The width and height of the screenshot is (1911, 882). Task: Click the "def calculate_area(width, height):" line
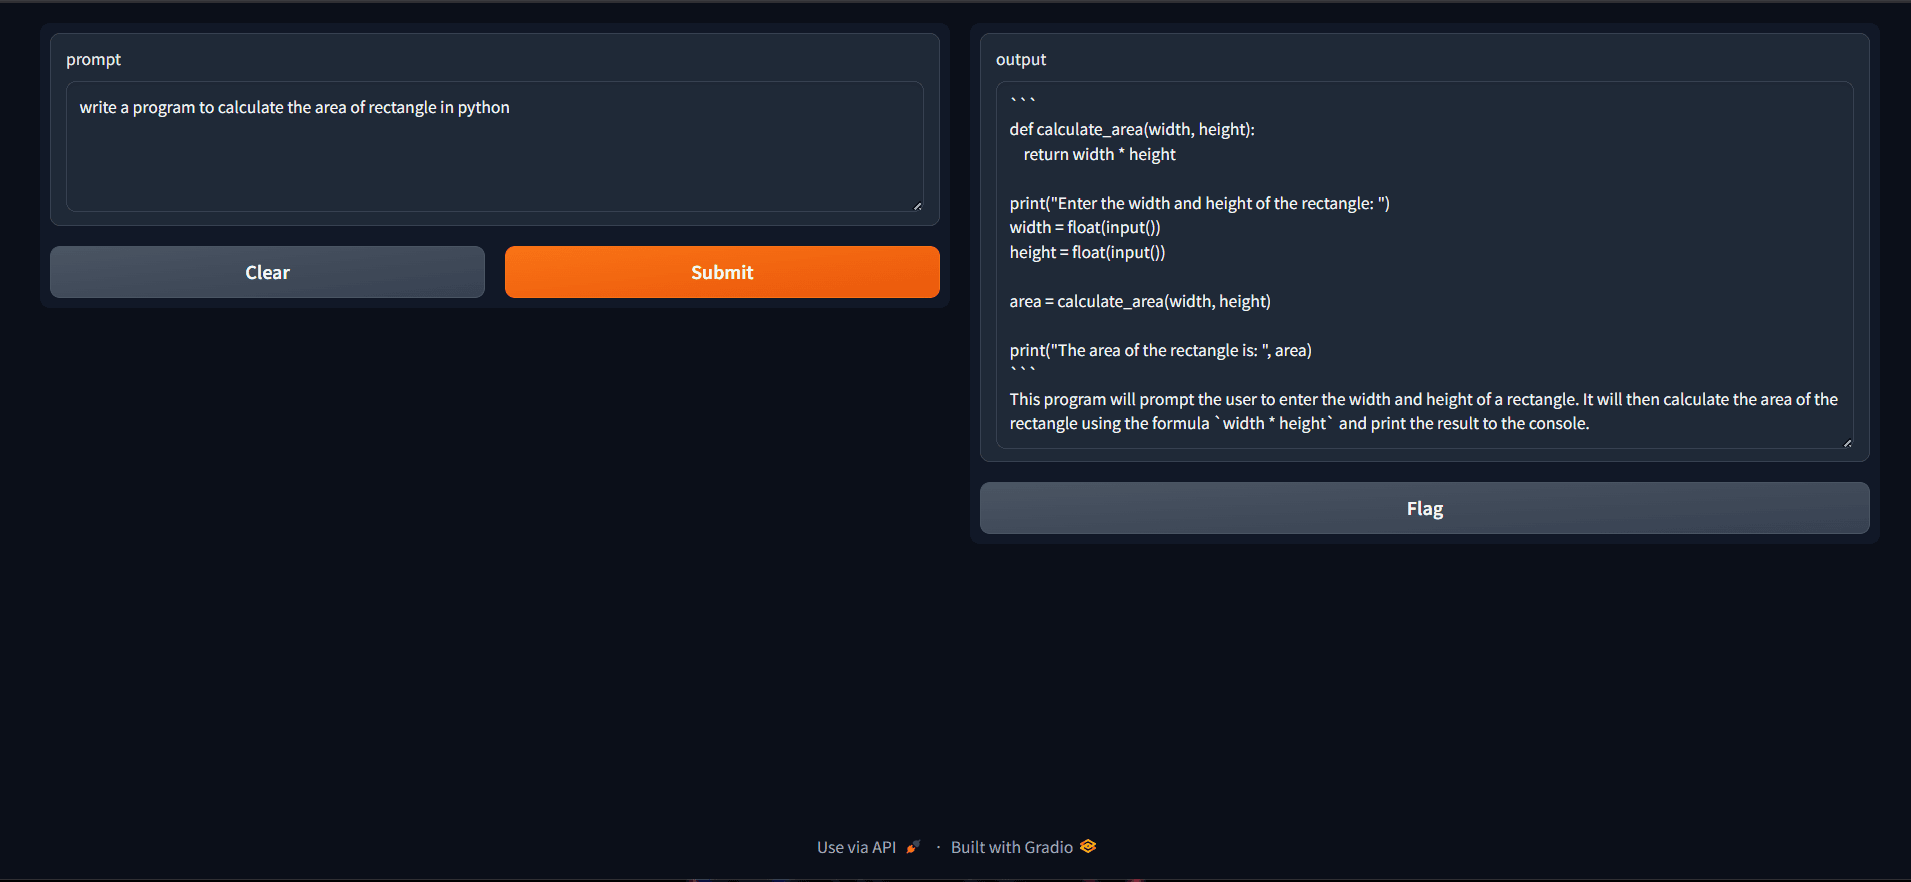(1131, 129)
